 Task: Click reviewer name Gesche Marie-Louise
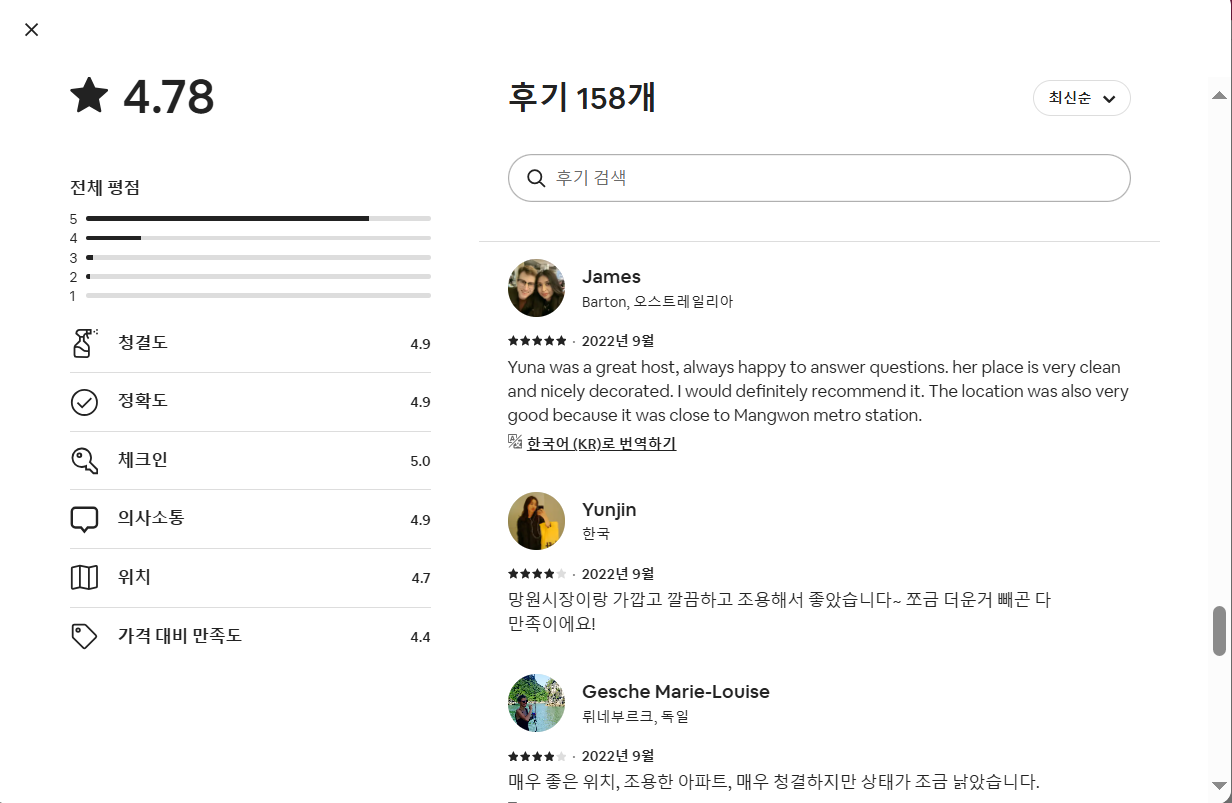(x=675, y=692)
